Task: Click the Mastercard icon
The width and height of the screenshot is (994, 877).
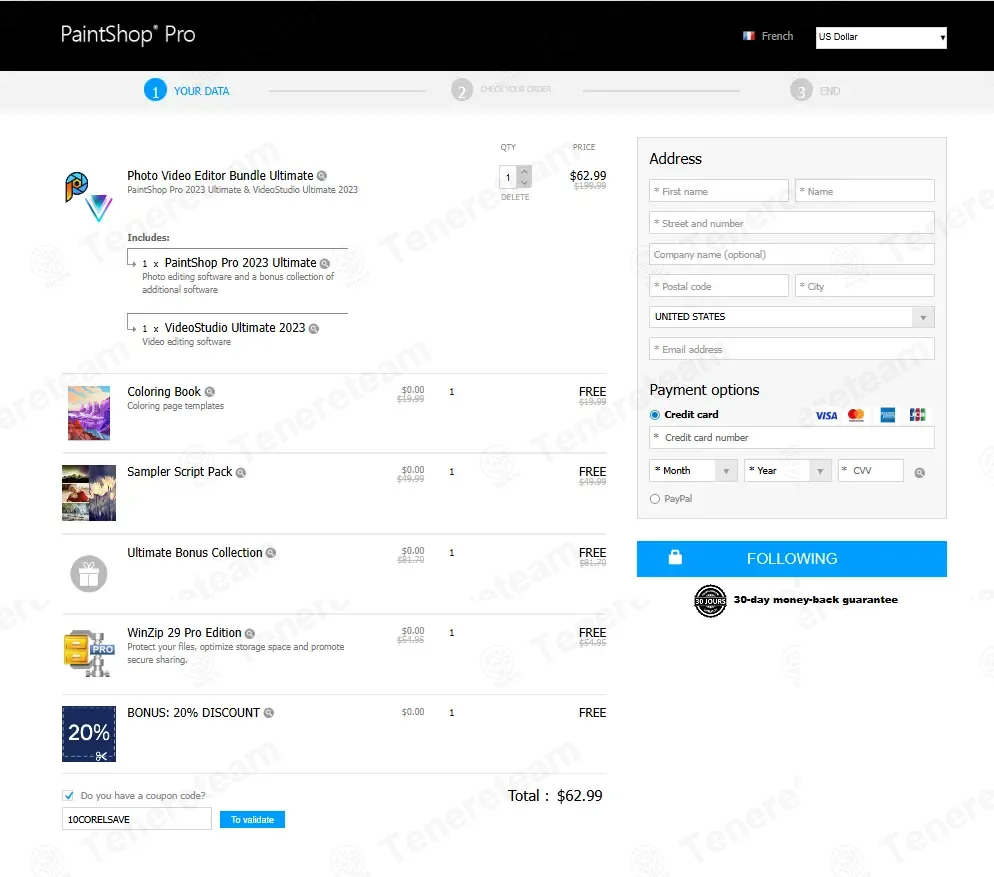Action: [856, 415]
